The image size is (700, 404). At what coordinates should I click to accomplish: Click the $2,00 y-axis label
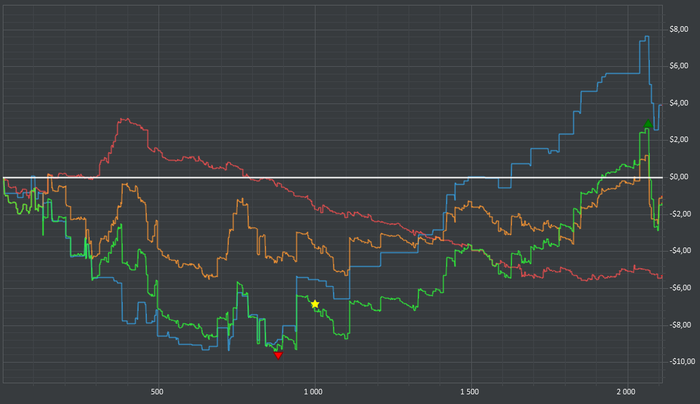tap(679, 140)
